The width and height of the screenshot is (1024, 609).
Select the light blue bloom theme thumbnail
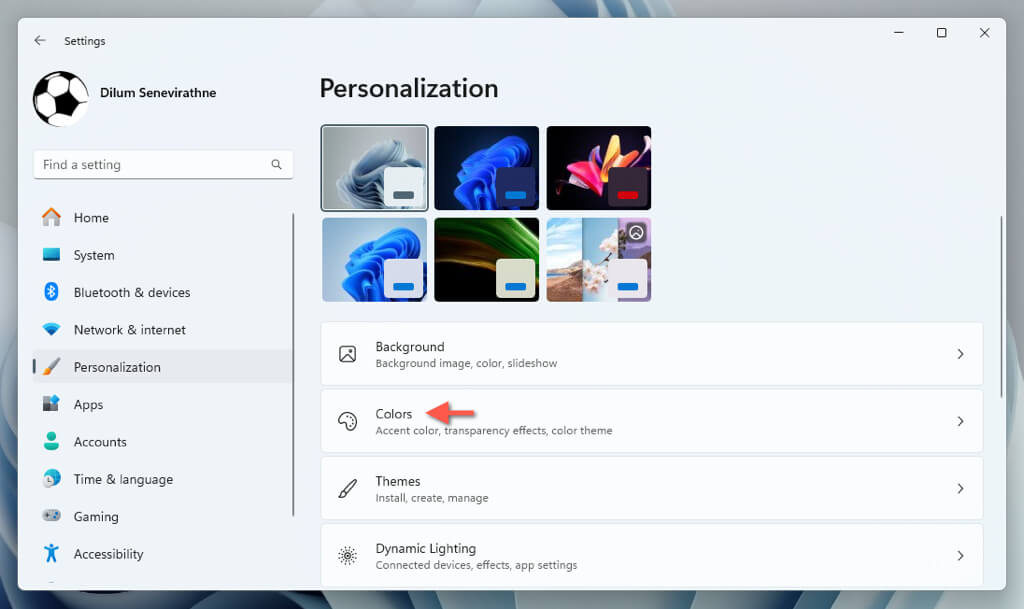374,260
